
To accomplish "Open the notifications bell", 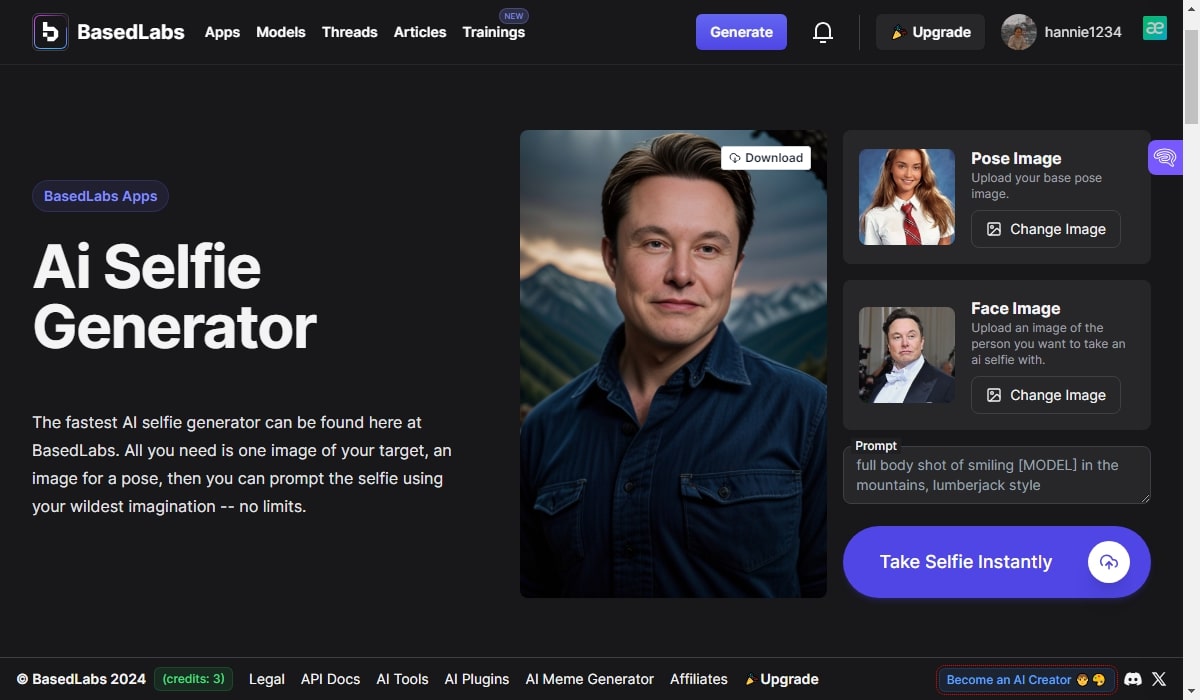I will click(x=823, y=32).
